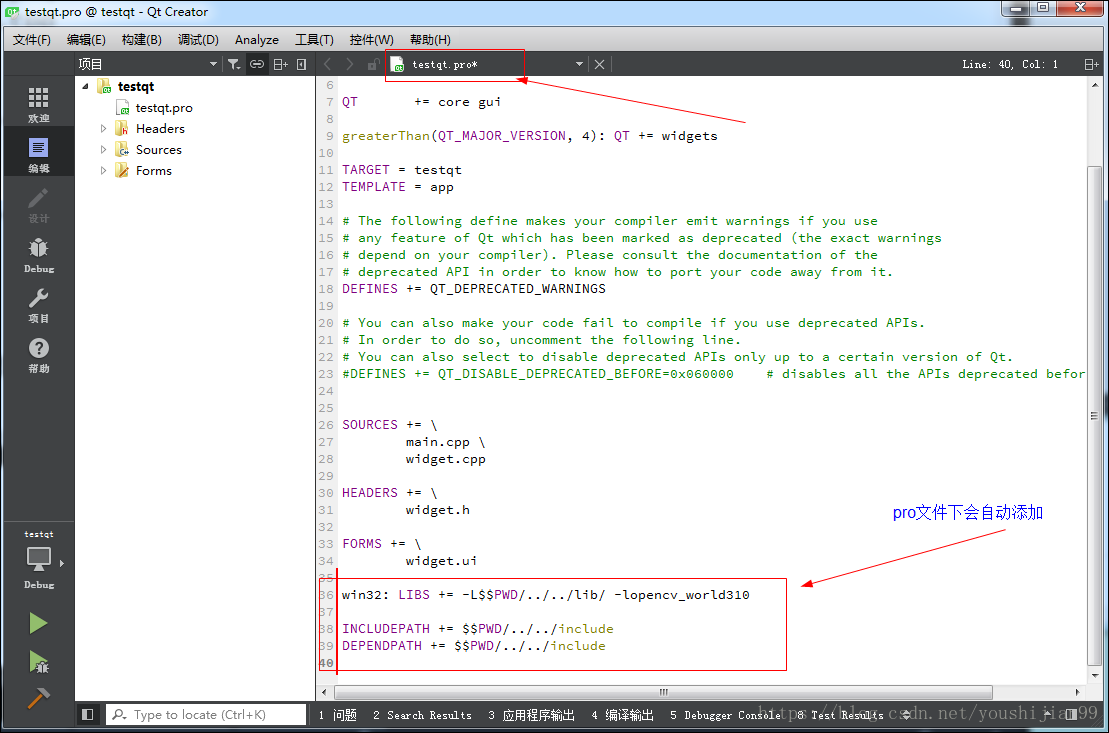This screenshot has height=733, width=1109.
Task: Place cursor on INCLUDEPATH line
Action: (477, 629)
